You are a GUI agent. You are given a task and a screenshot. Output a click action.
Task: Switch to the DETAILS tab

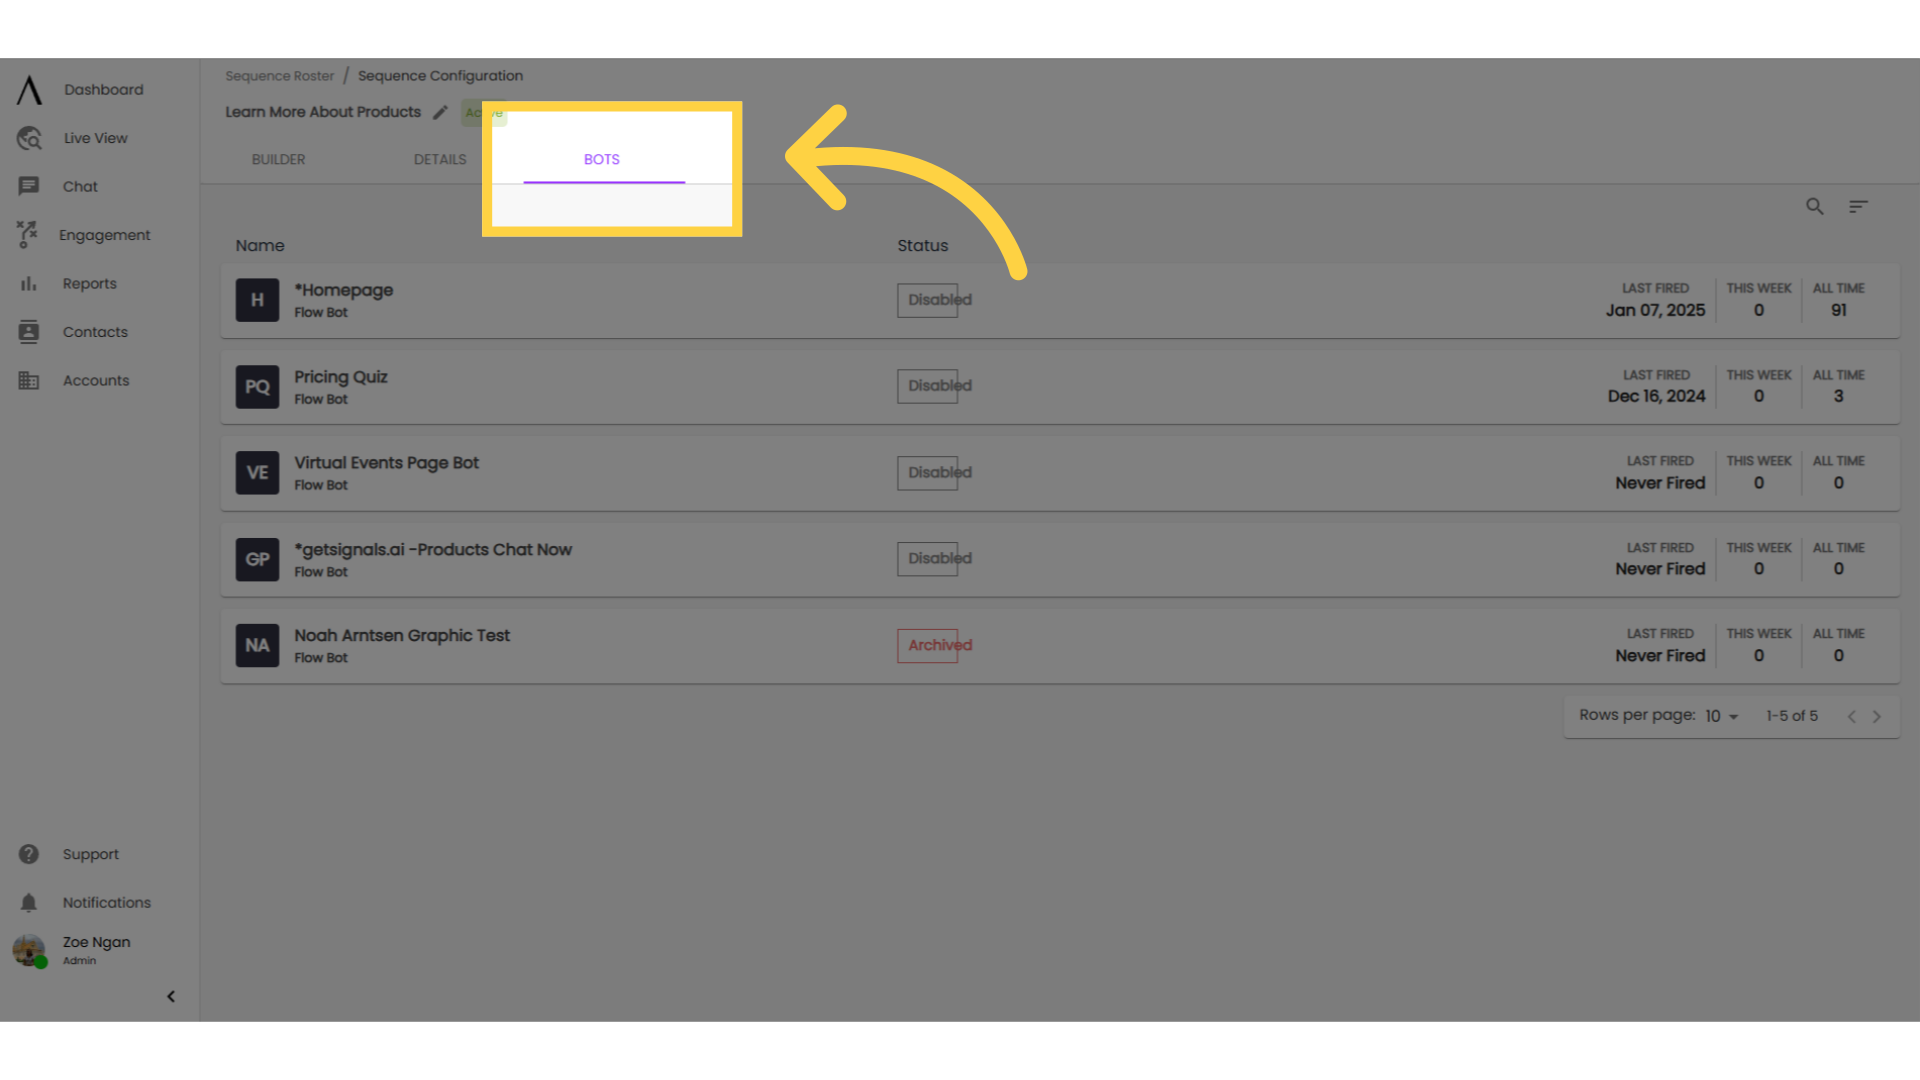[x=439, y=158]
